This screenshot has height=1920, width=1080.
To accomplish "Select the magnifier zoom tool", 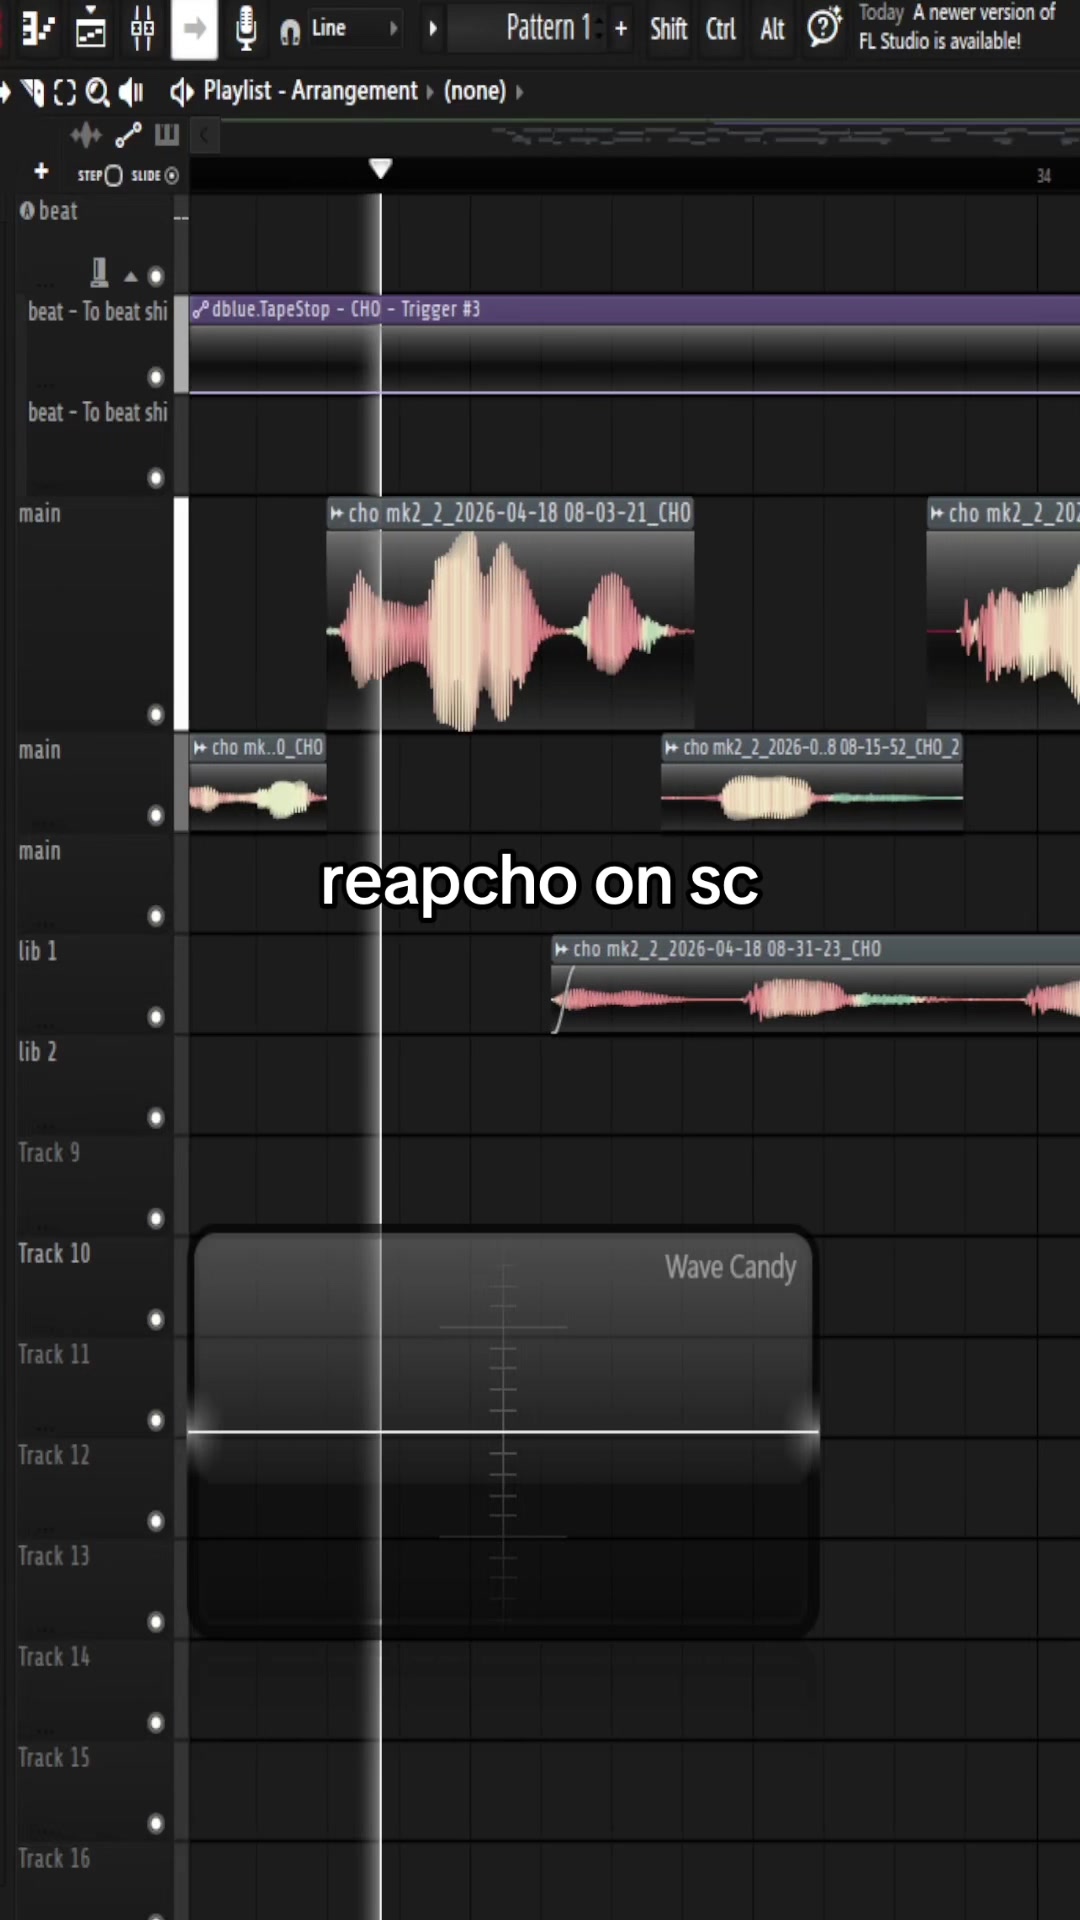I will coord(97,92).
